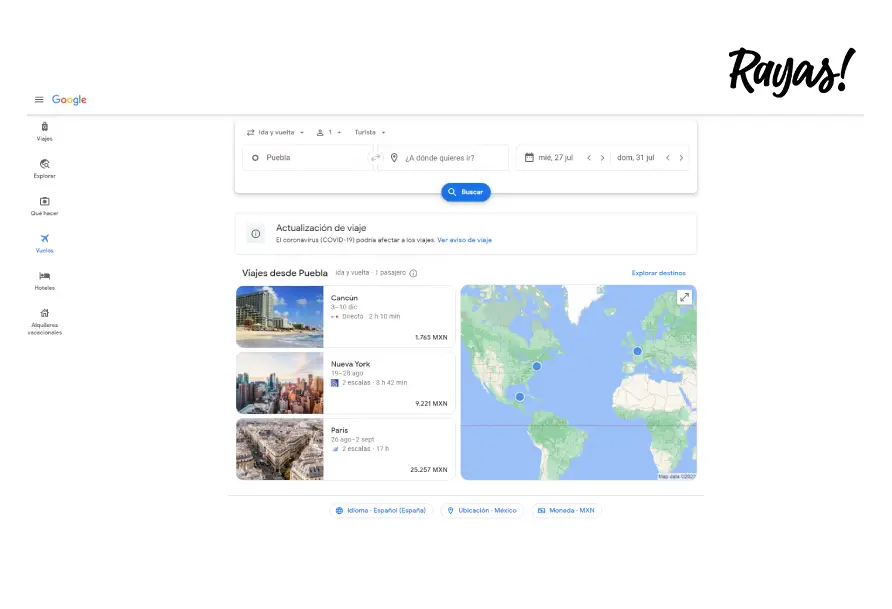Click the Nueva York airline icon beside 2 escalas
The width and height of the screenshot is (892, 609).
(334, 383)
